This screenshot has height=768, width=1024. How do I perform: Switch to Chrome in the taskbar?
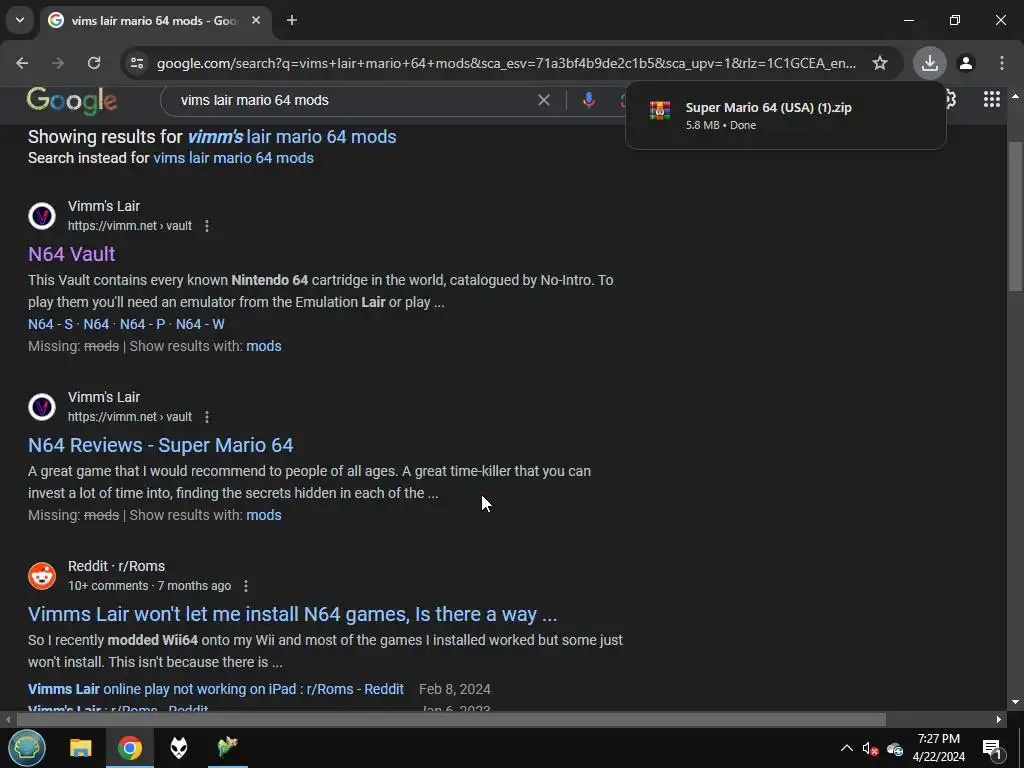coord(129,748)
